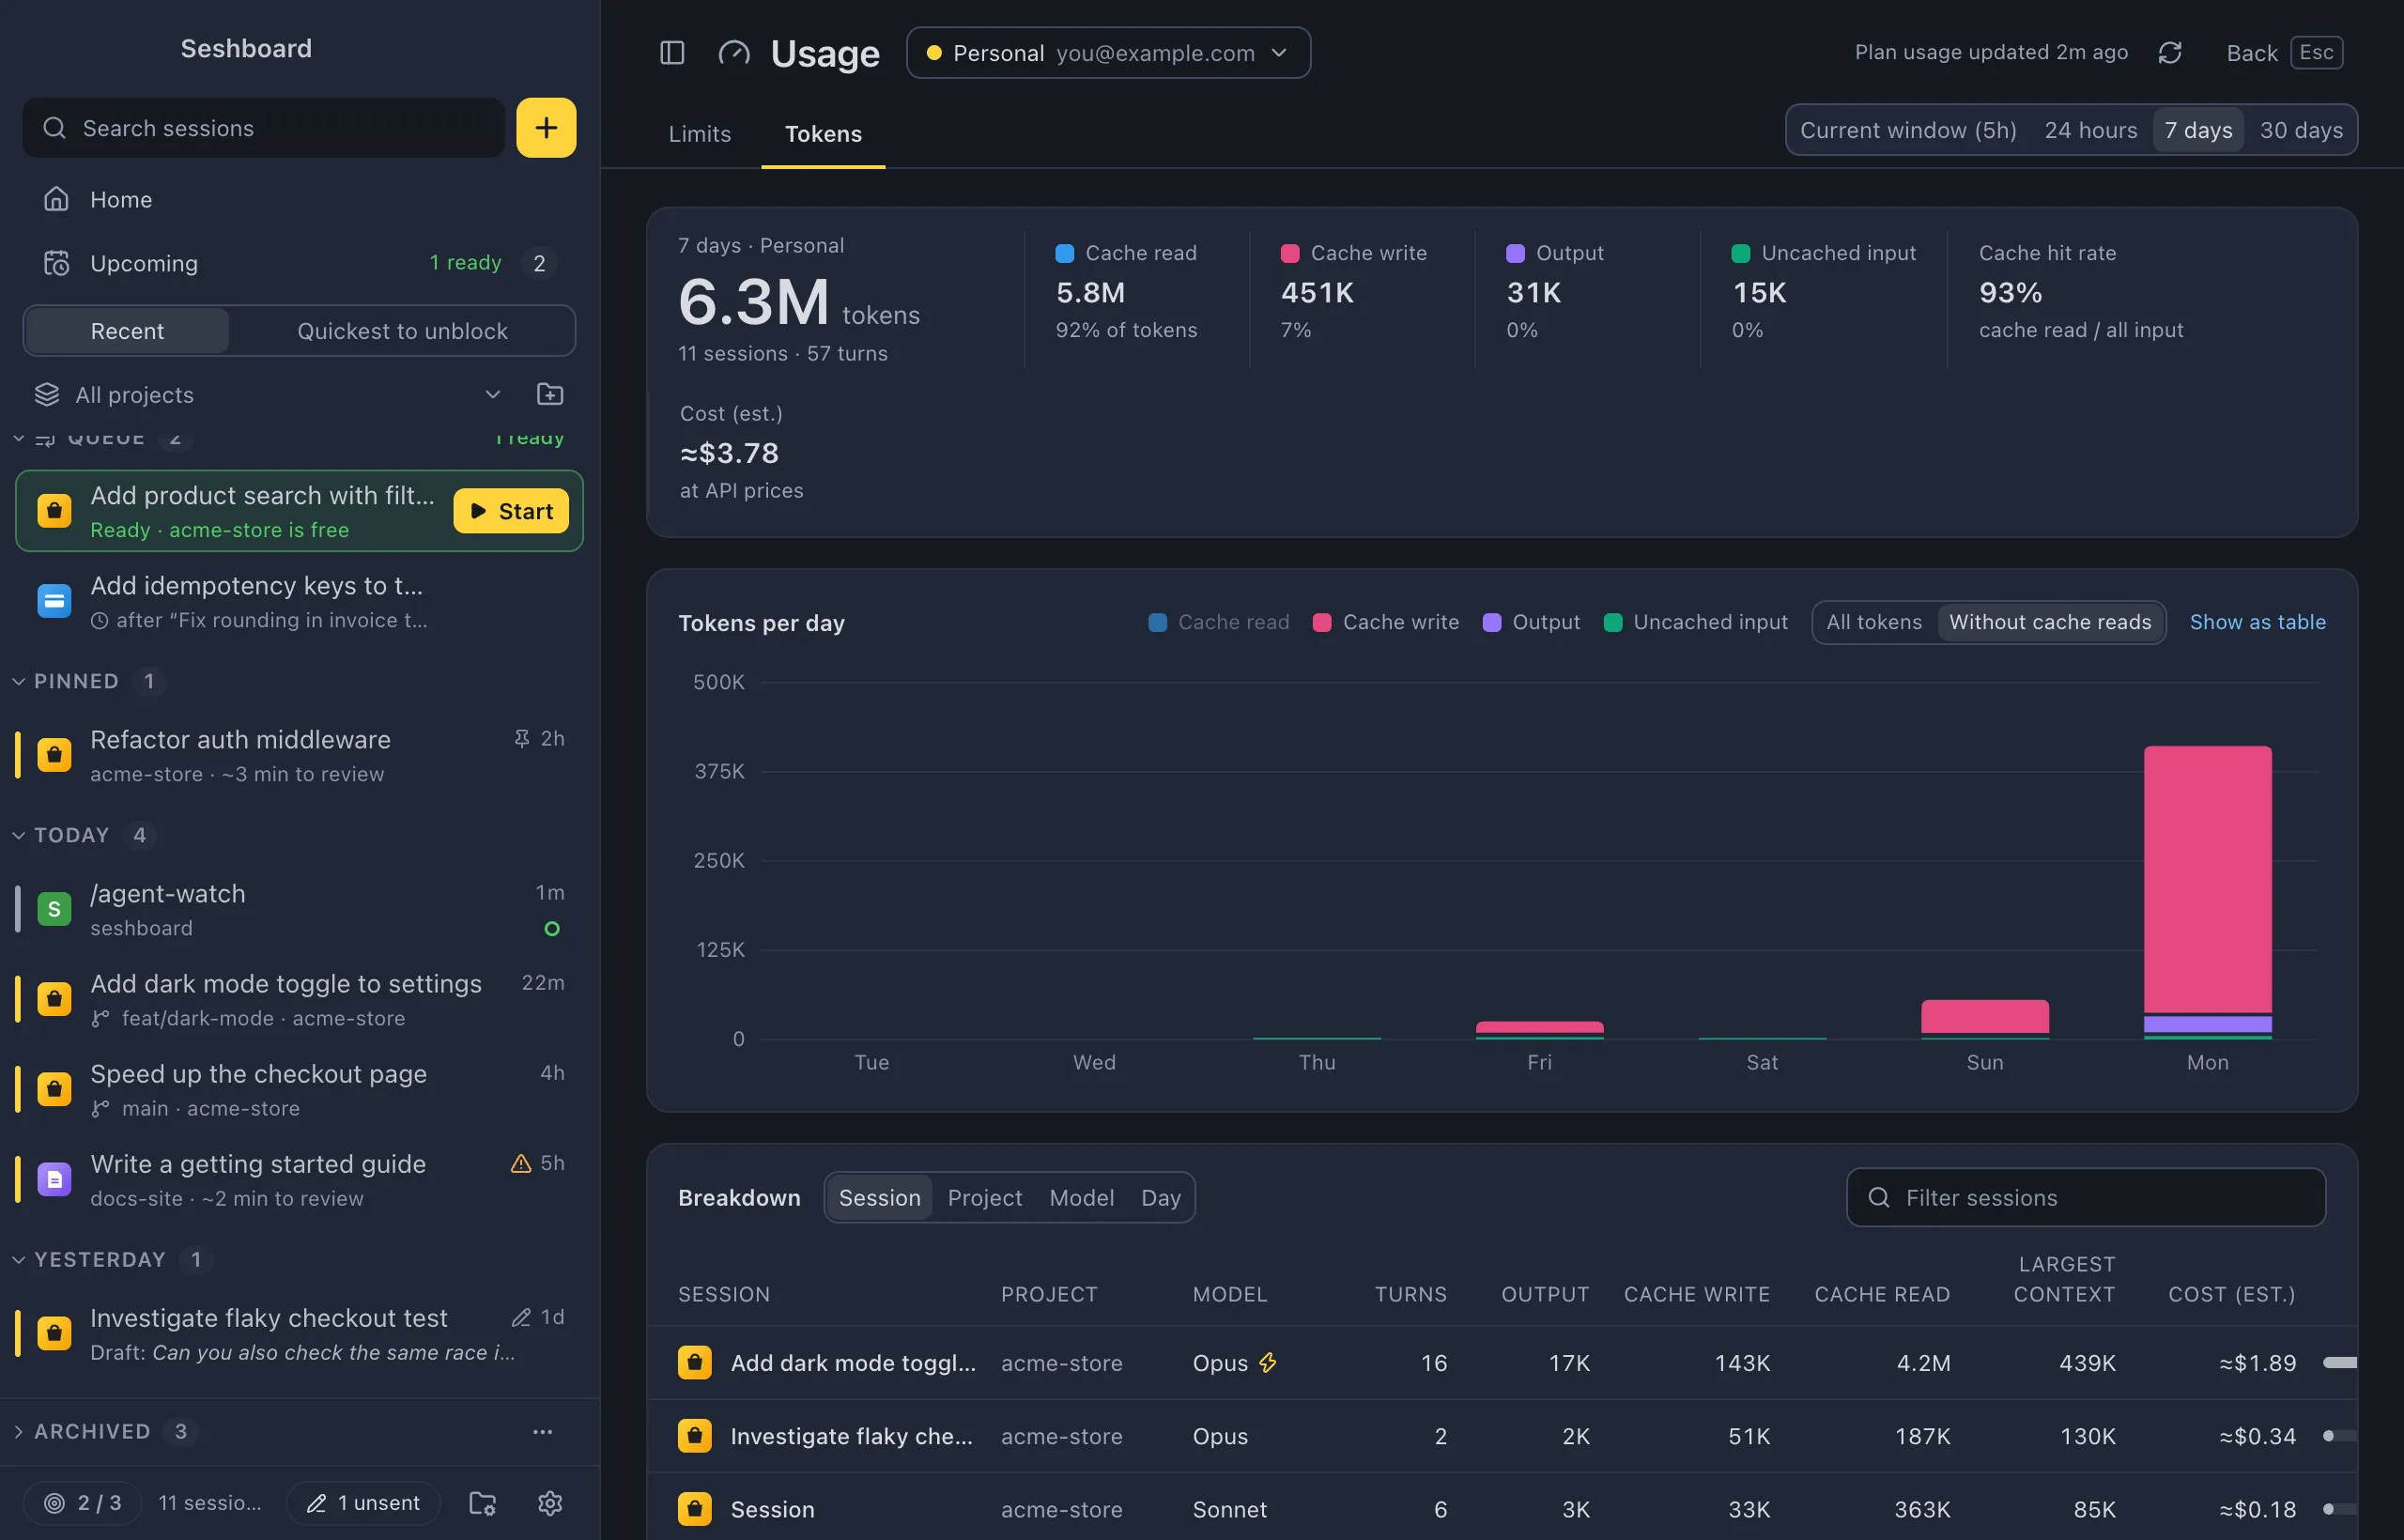Click Show as table link
2404x1540 pixels.
[x=2257, y=622]
